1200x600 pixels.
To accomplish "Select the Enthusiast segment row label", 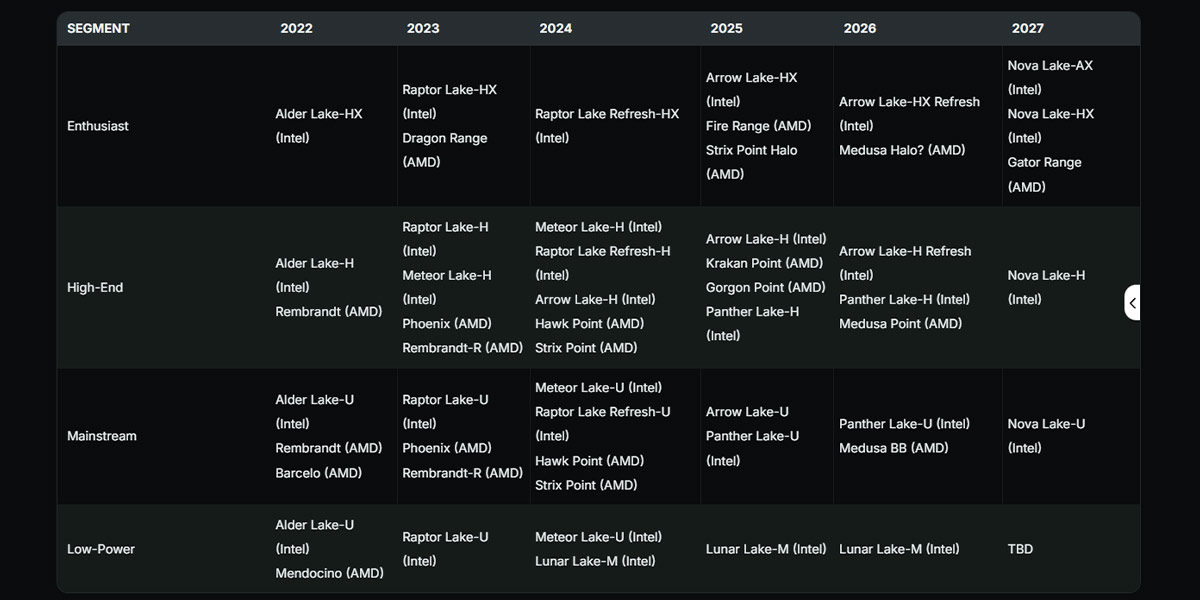I will 98,126.
